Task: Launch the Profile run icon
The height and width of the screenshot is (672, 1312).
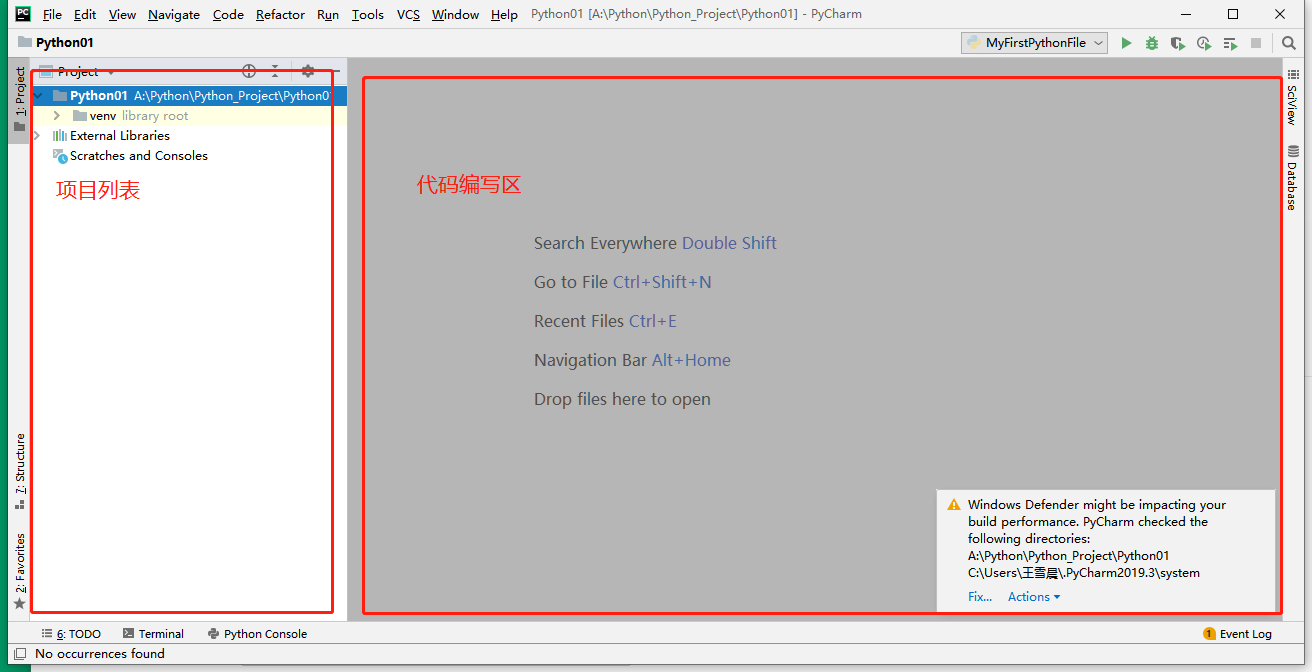Action: (1204, 43)
